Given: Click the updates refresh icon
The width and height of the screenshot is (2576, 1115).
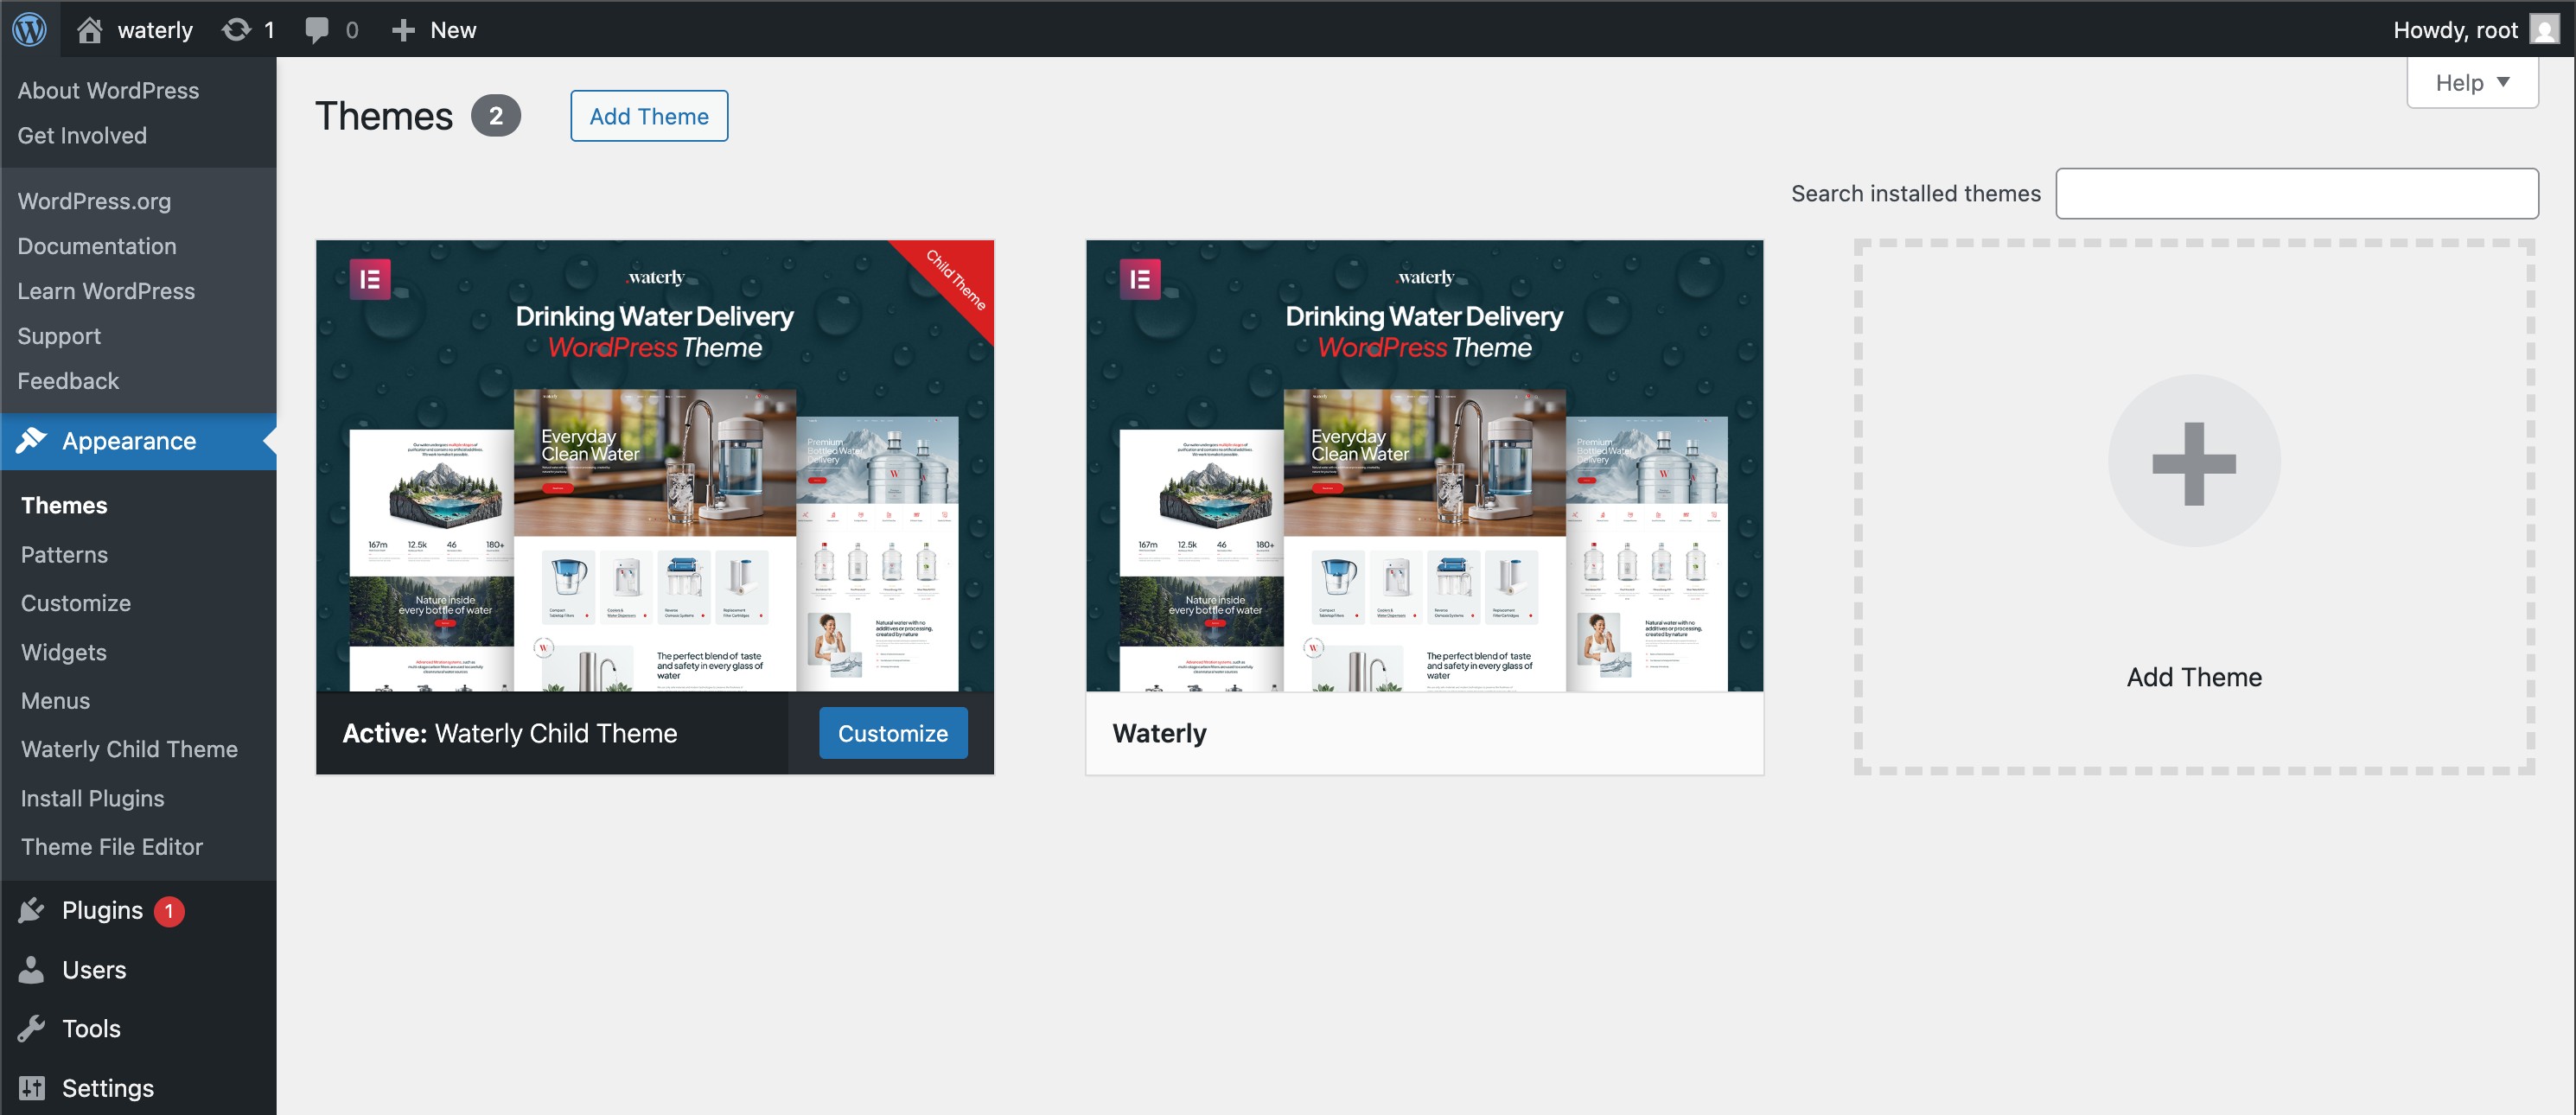Looking at the screenshot, I should (236, 30).
